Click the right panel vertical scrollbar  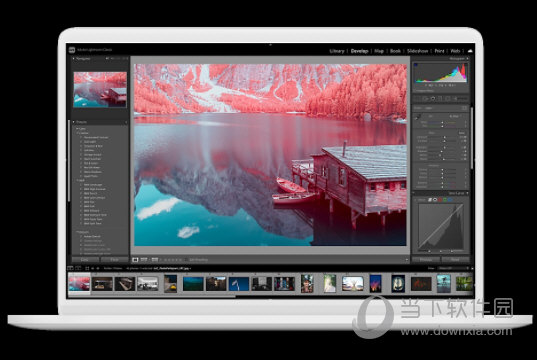click(472, 138)
